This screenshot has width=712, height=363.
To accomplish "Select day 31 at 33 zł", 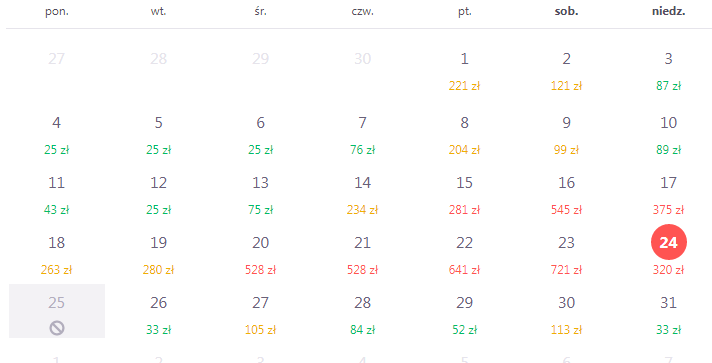I will [668, 315].
